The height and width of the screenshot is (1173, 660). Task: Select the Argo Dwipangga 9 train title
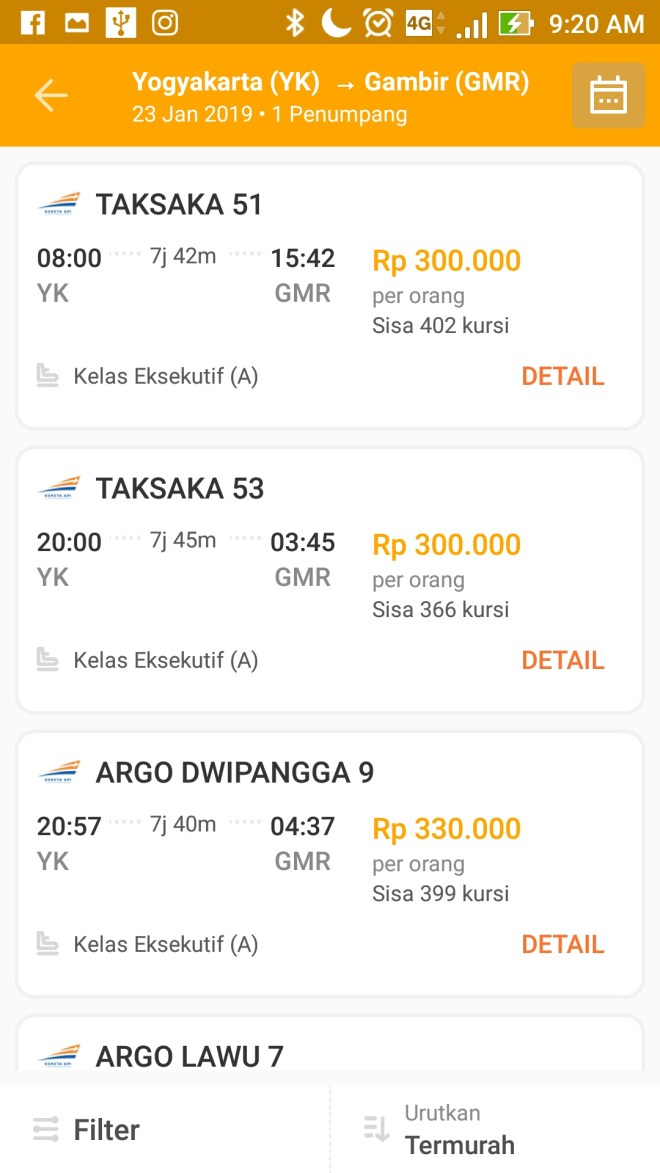point(234,773)
